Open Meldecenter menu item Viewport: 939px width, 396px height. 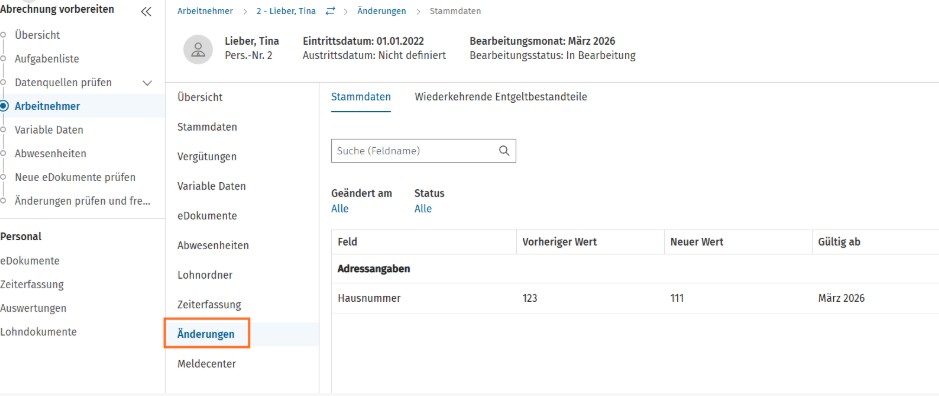coord(207,364)
